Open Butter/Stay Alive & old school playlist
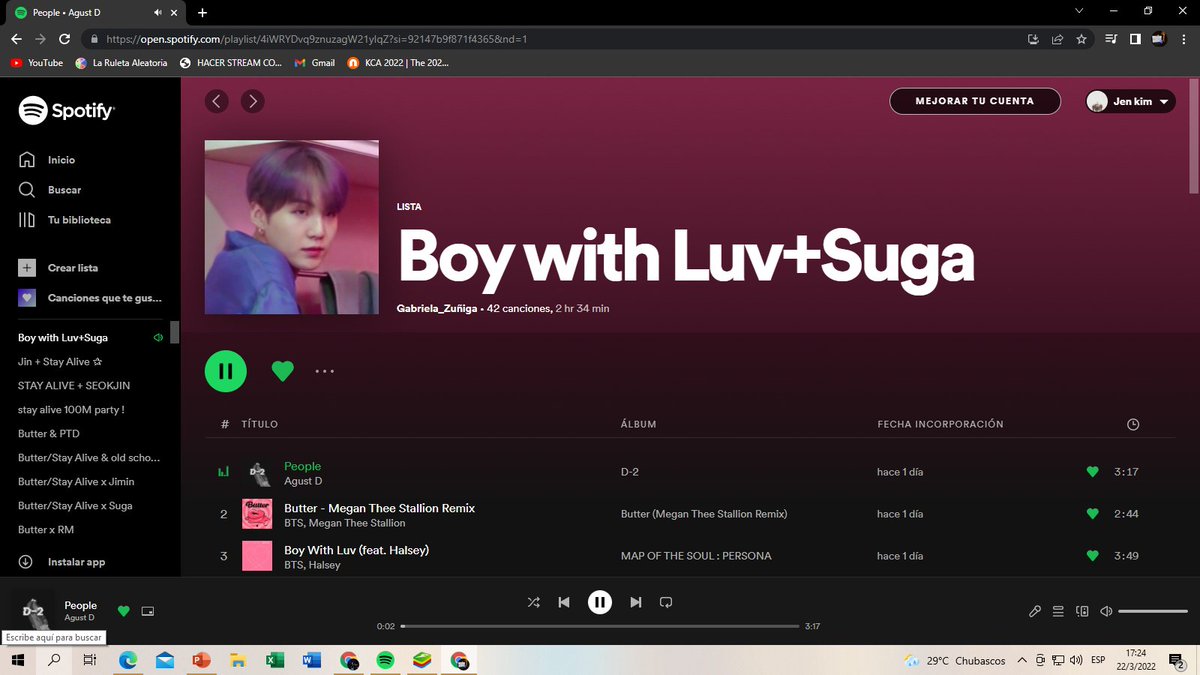Screen dimensions: 1200x675 [x=89, y=458]
